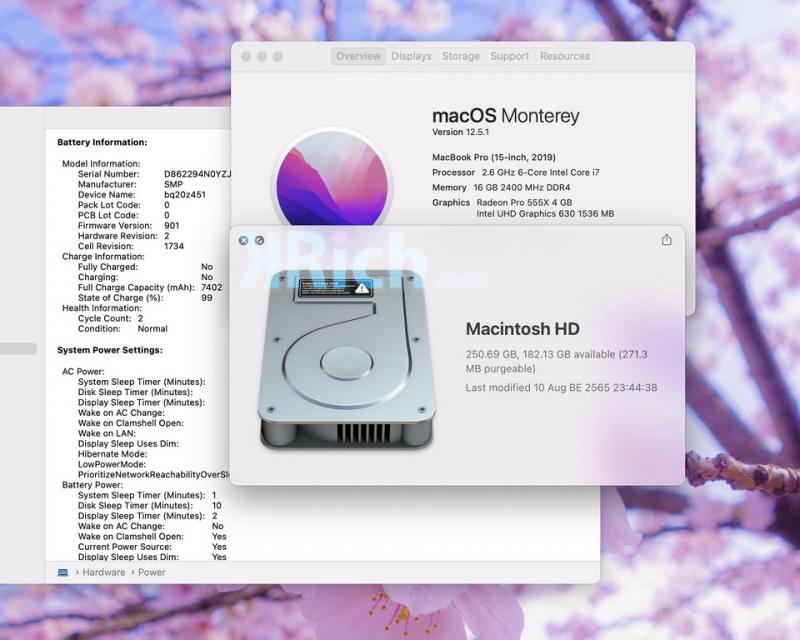Image resolution: width=800 pixels, height=640 pixels.
Task: Click the "macOS Monterey" title
Action: coord(506,116)
